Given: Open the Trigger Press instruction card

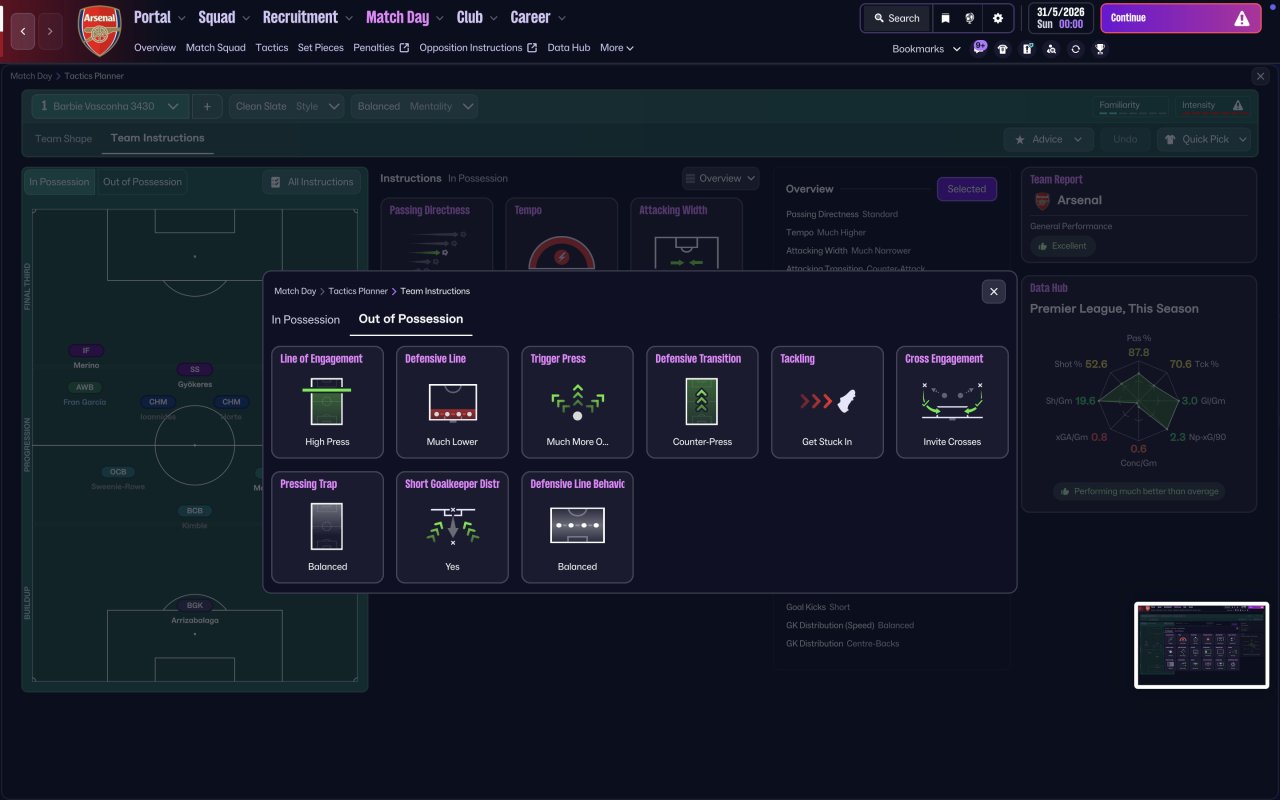Looking at the screenshot, I should [577, 402].
